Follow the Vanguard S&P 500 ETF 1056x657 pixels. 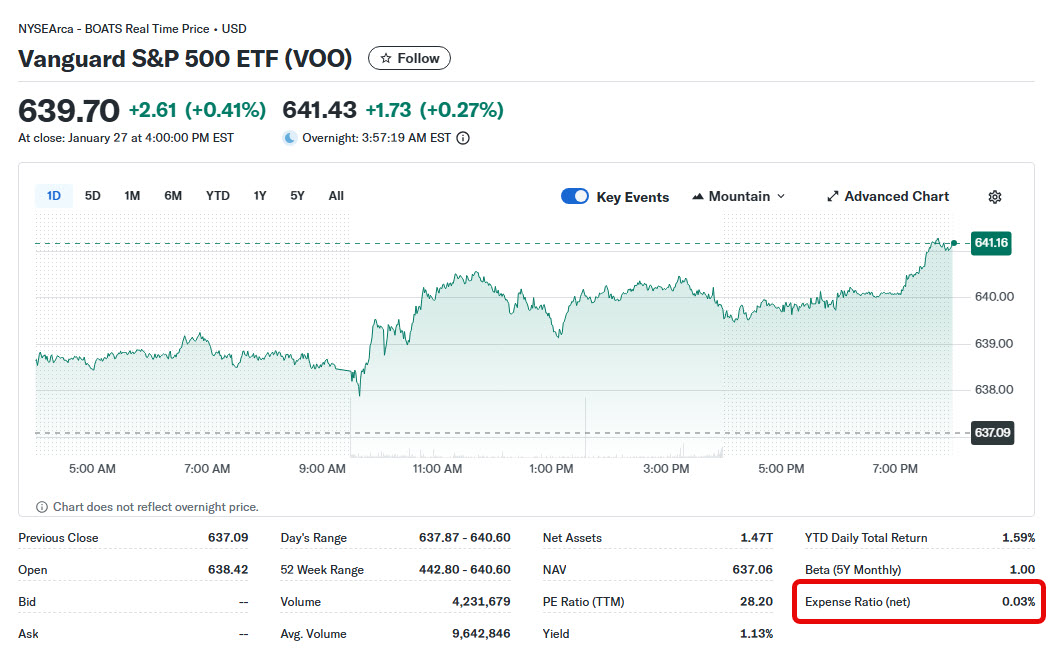coord(410,59)
